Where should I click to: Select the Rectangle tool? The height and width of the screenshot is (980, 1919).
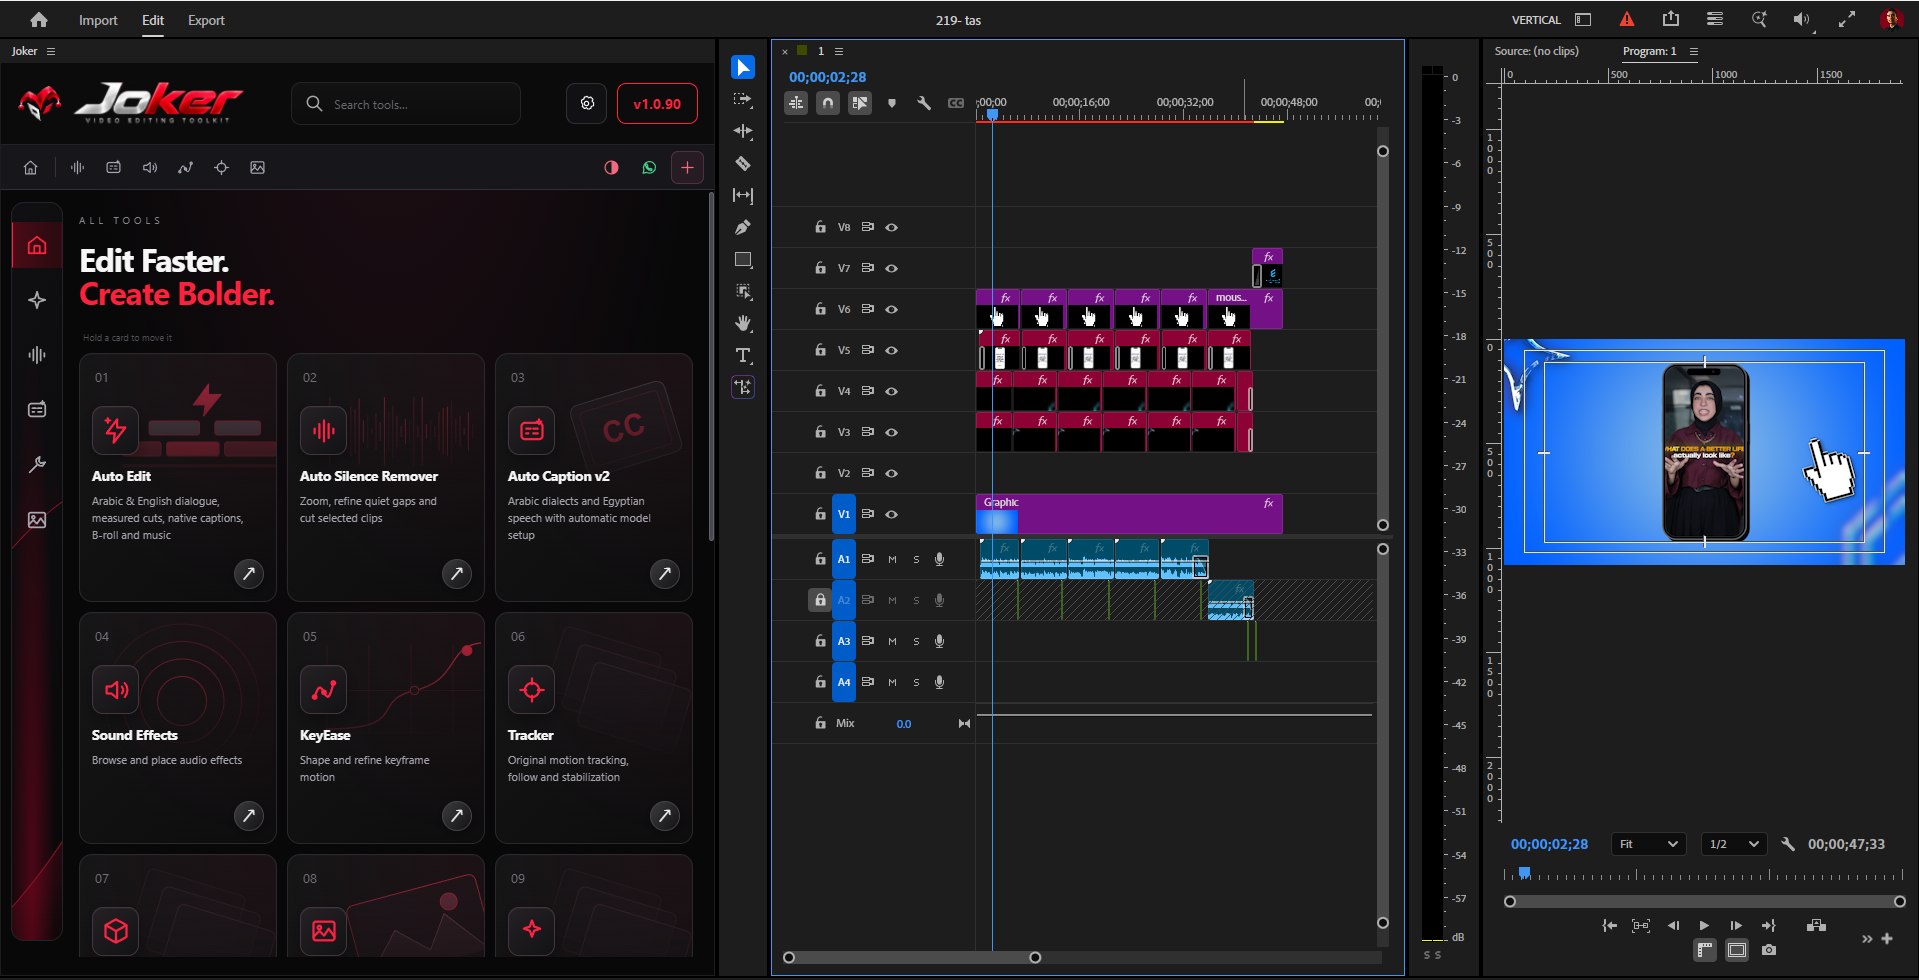point(743,259)
